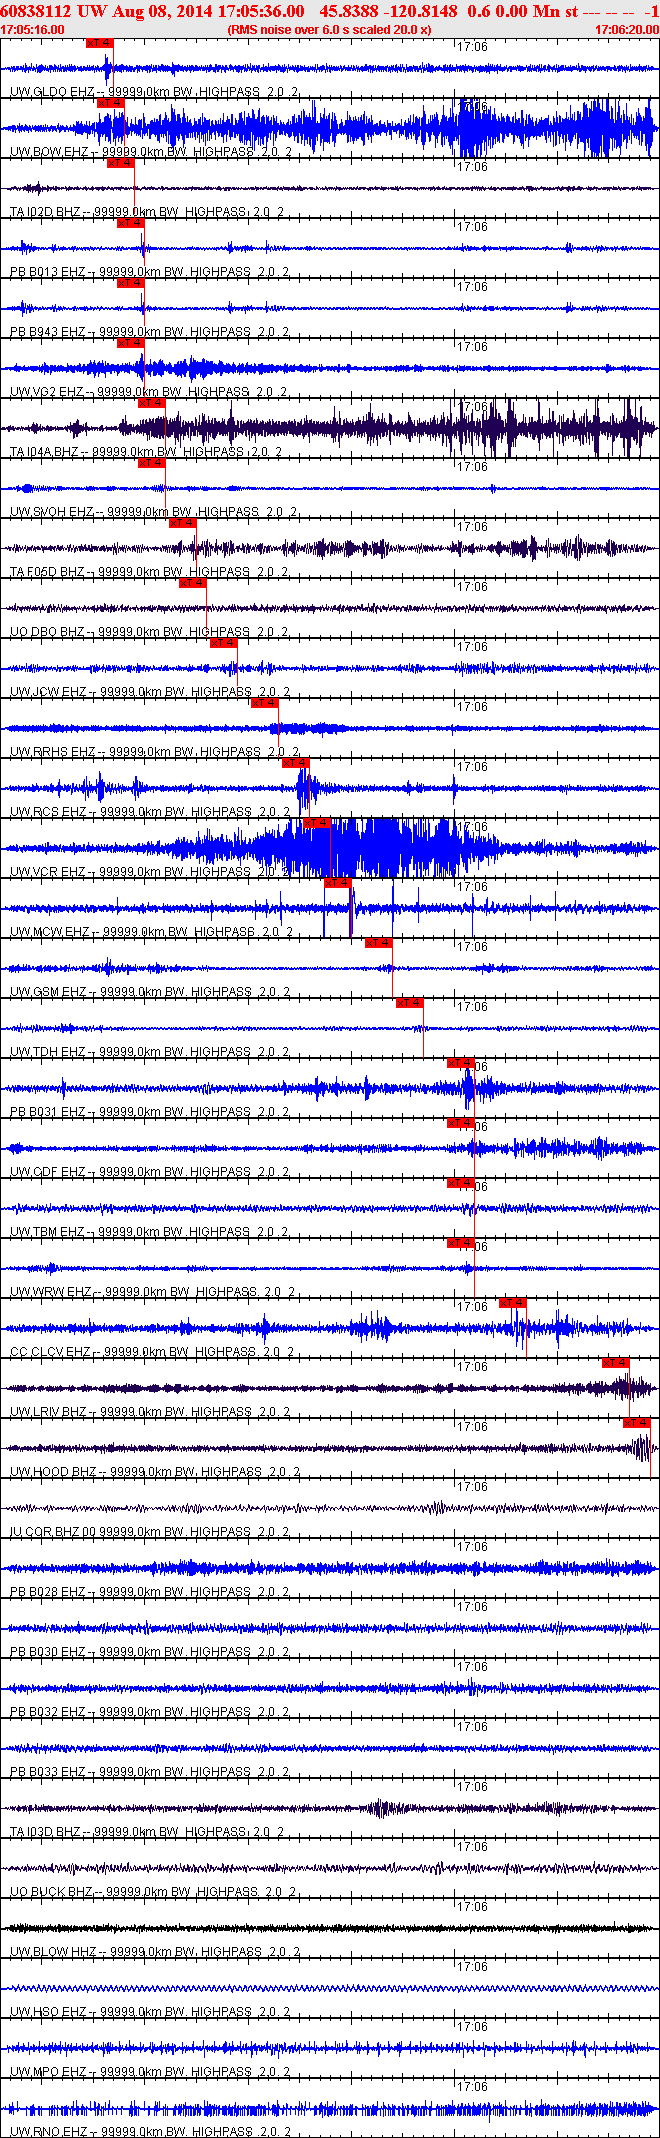Click the event ID 60838112 in title
Screen dimensions: 660x2138
click(x=35, y=11)
